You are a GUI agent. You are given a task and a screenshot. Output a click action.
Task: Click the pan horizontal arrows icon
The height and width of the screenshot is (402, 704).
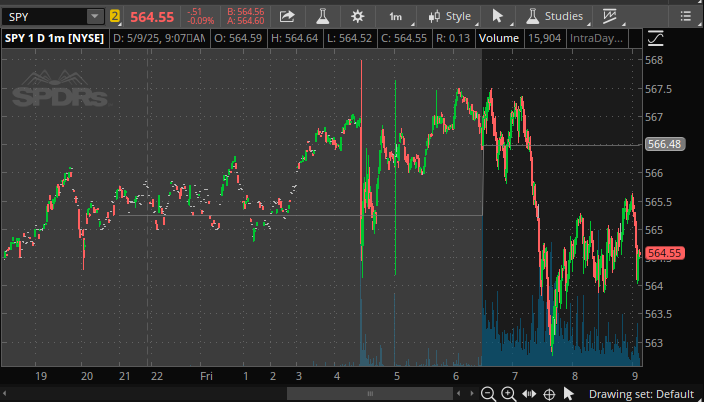point(529,394)
